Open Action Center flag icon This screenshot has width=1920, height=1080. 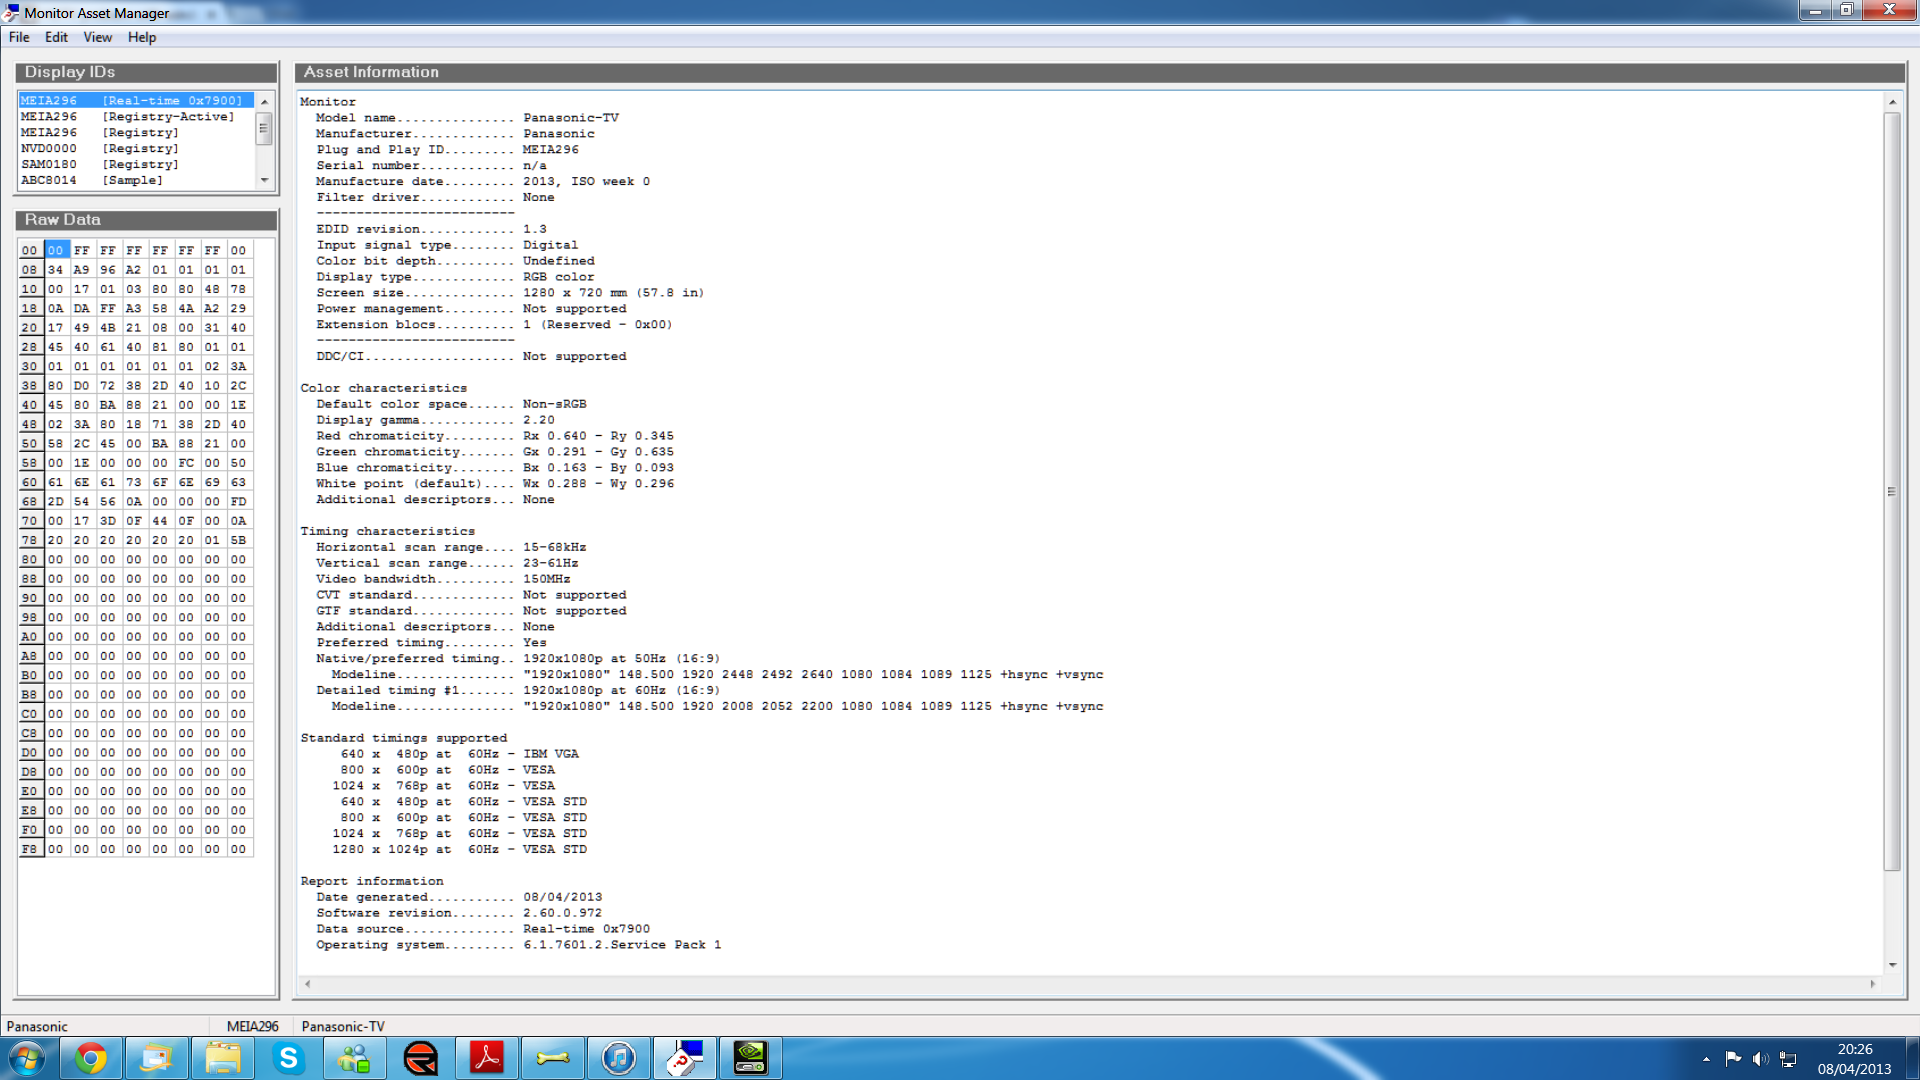pyautogui.click(x=1733, y=1059)
